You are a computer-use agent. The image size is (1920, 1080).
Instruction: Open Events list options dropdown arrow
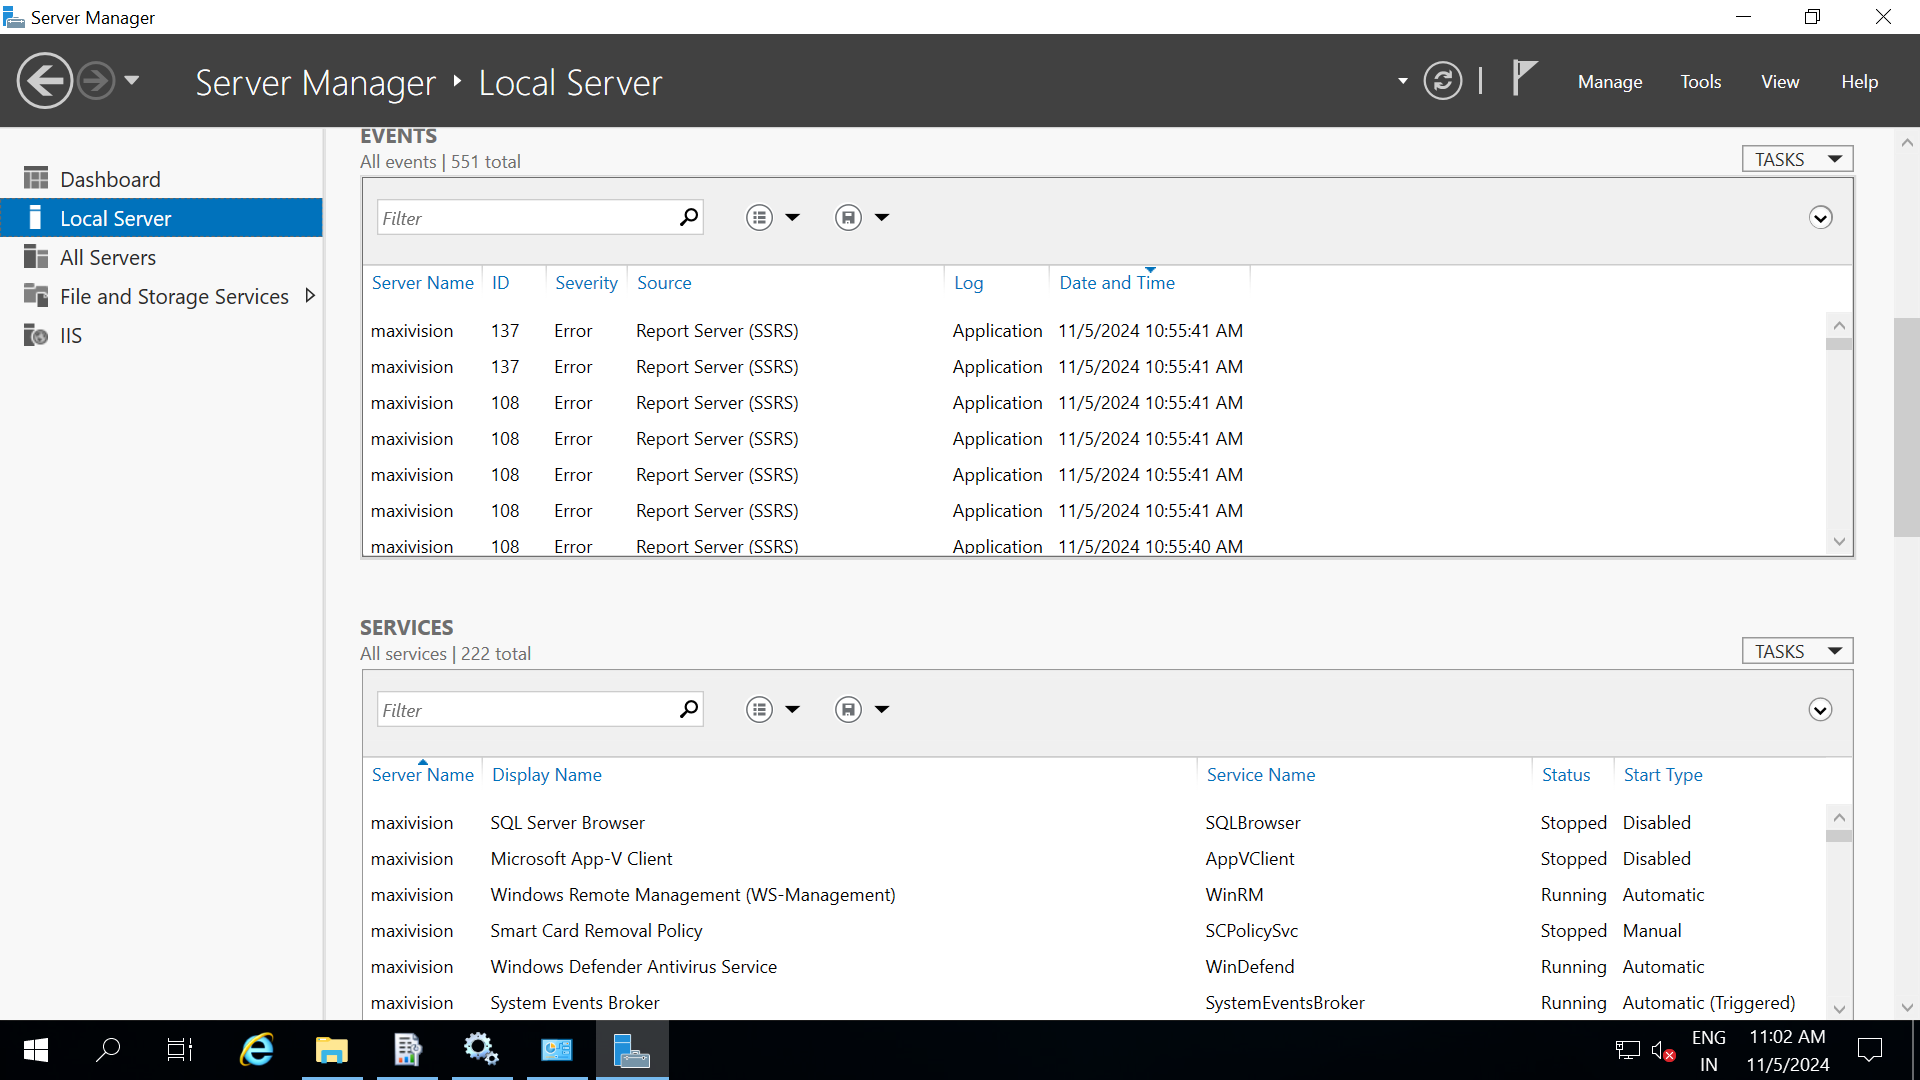click(x=793, y=217)
